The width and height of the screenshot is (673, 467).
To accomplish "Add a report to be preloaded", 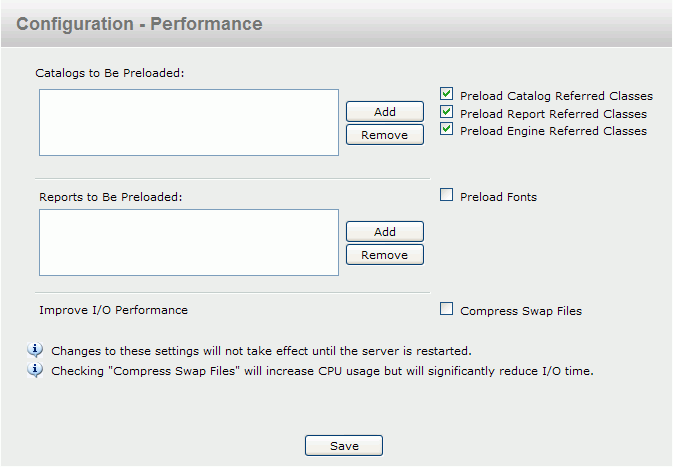I will click(385, 232).
